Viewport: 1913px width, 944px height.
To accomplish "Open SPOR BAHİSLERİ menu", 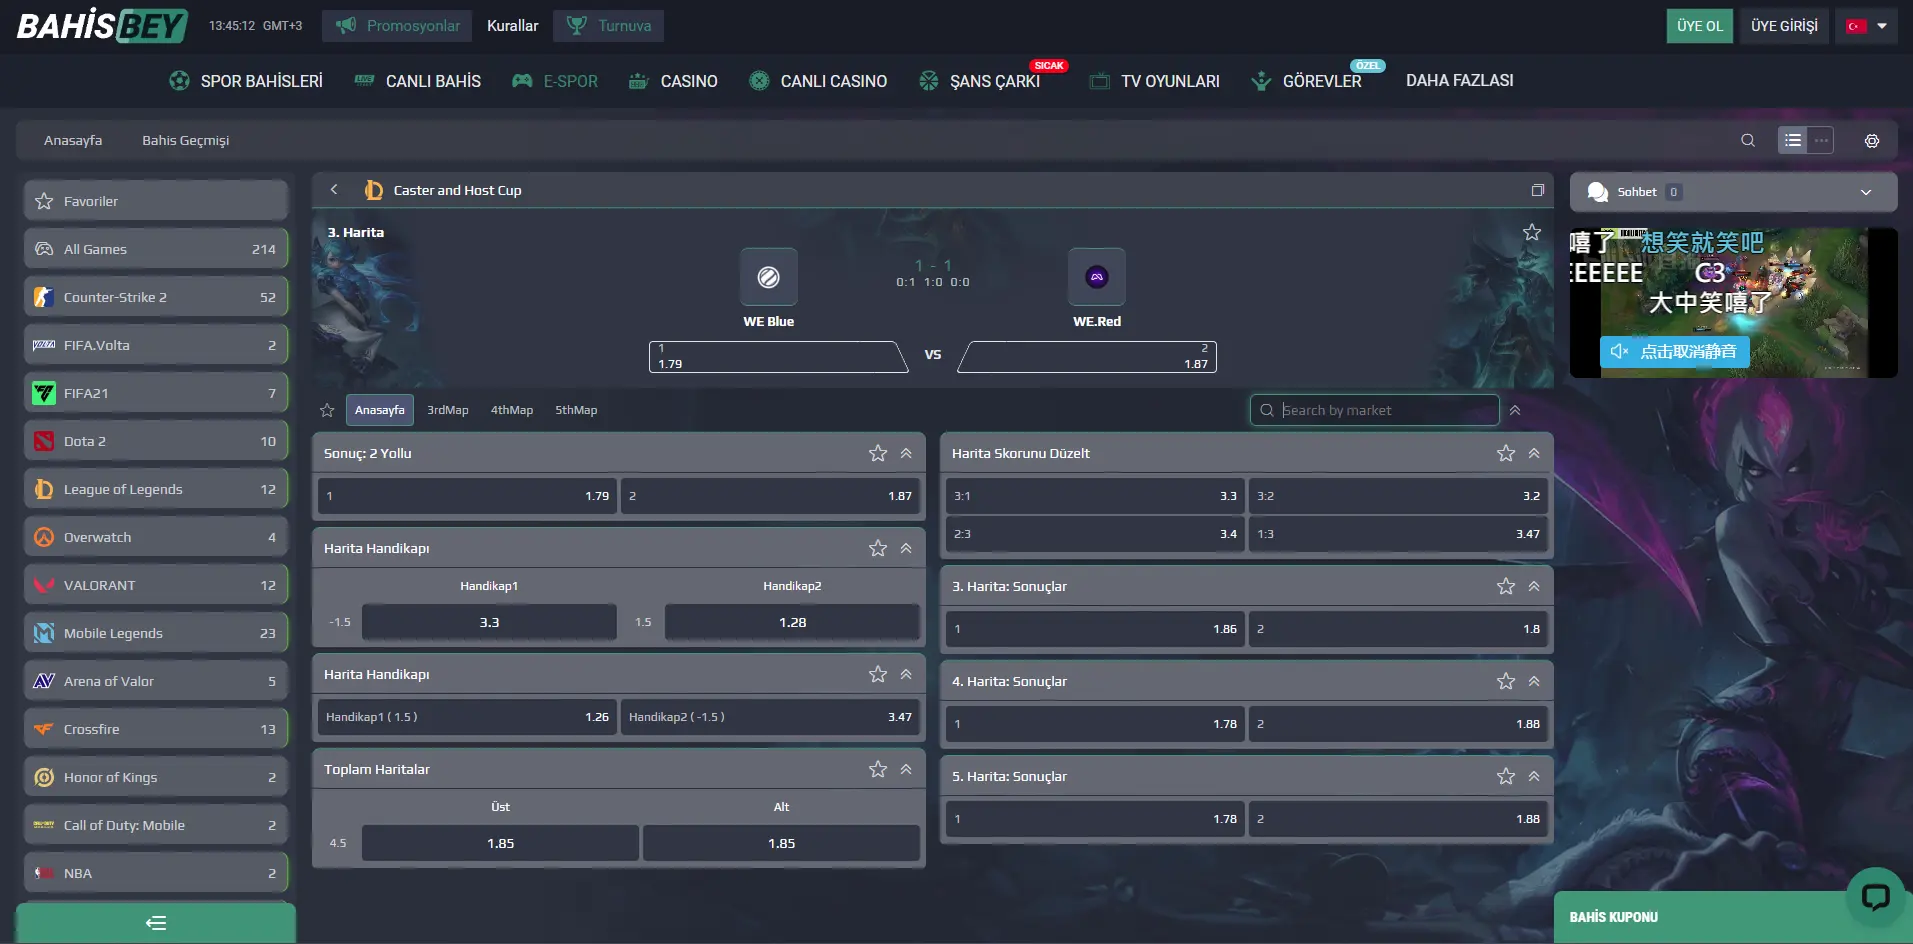I will tap(246, 81).
